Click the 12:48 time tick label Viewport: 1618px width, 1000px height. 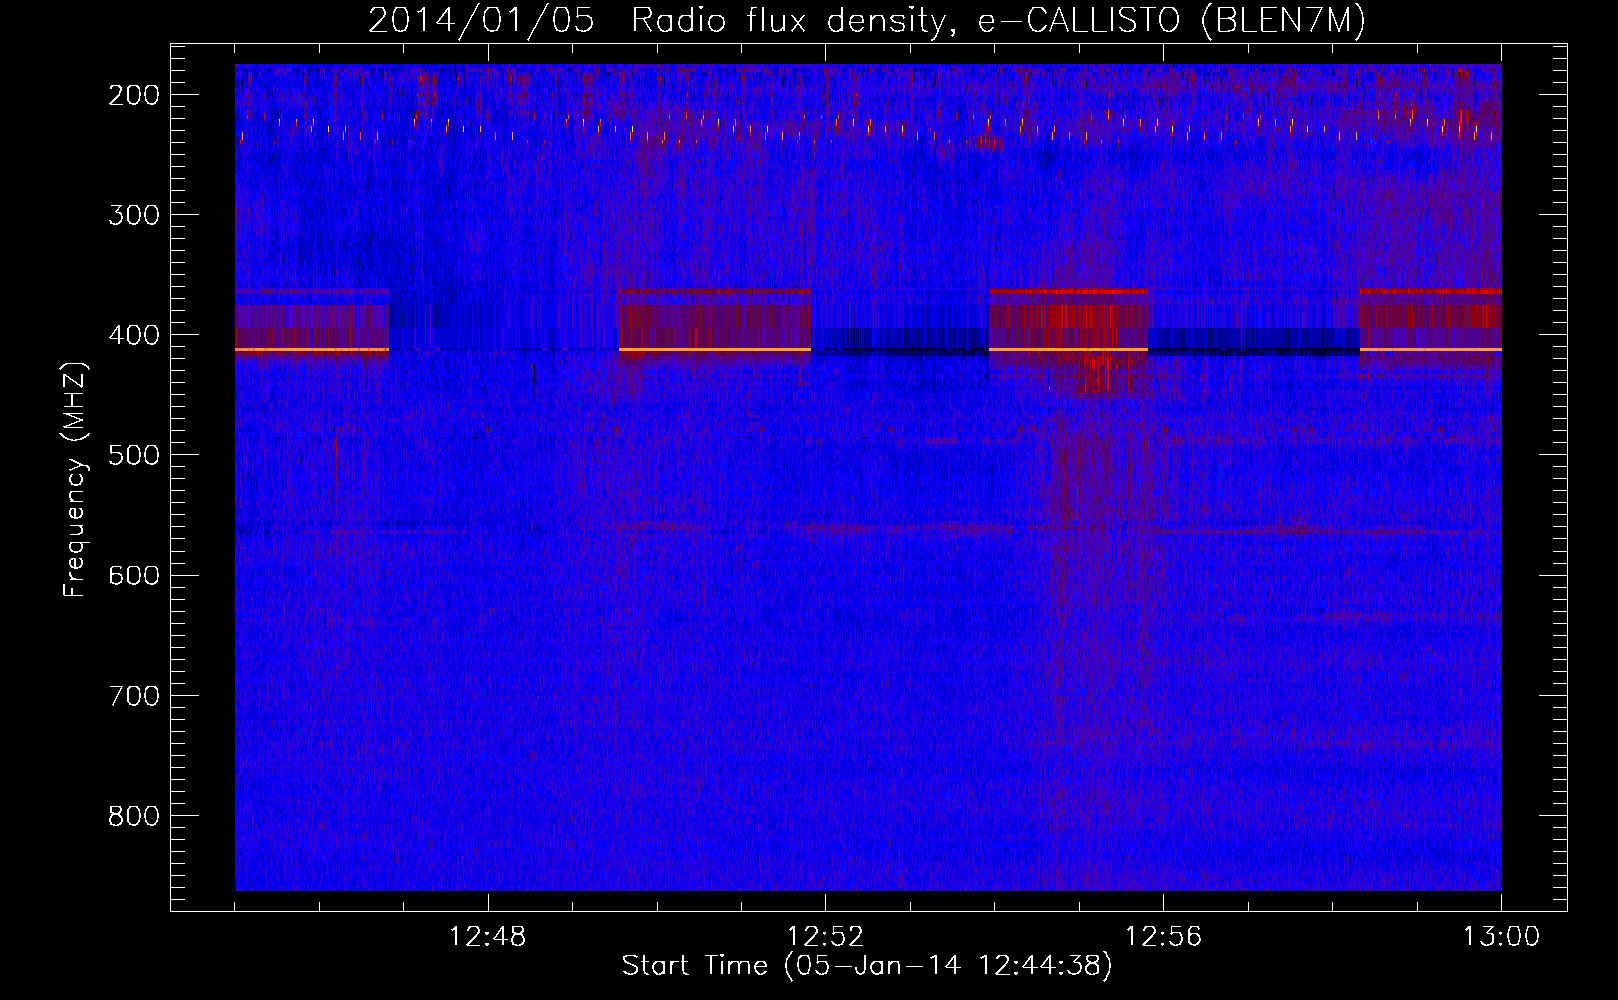487,937
